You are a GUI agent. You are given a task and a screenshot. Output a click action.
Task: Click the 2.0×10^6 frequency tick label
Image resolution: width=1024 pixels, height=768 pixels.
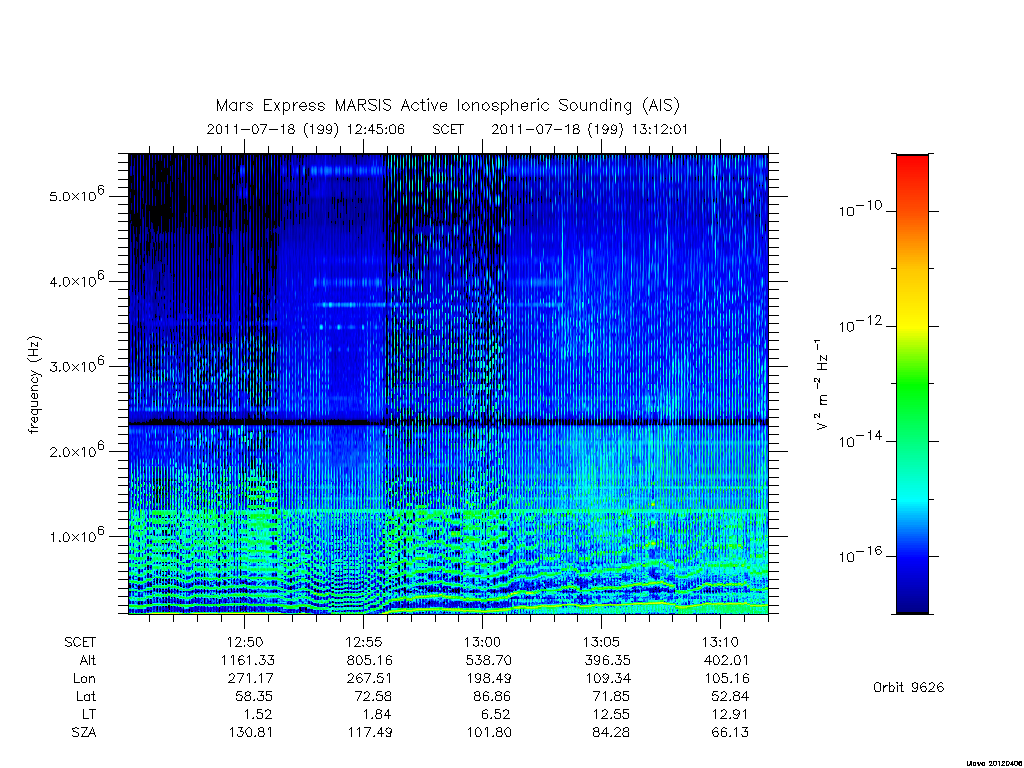point(77,450)
